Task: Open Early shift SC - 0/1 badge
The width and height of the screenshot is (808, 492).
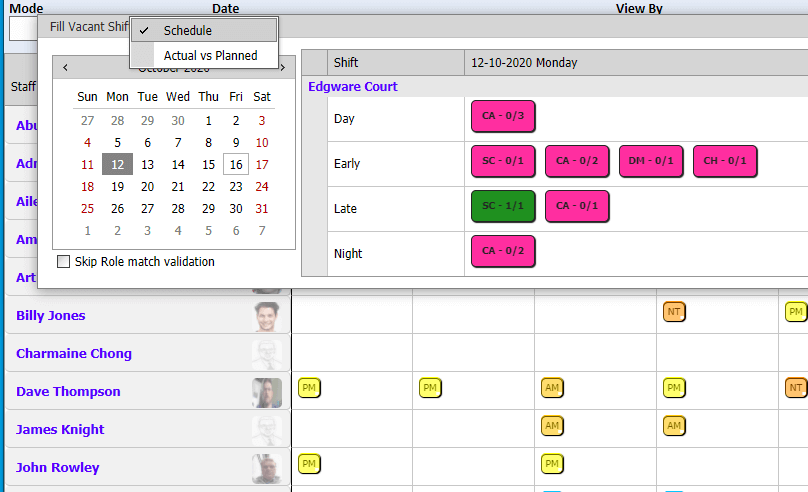Action: pyautogui.click(x=503, y=161)
